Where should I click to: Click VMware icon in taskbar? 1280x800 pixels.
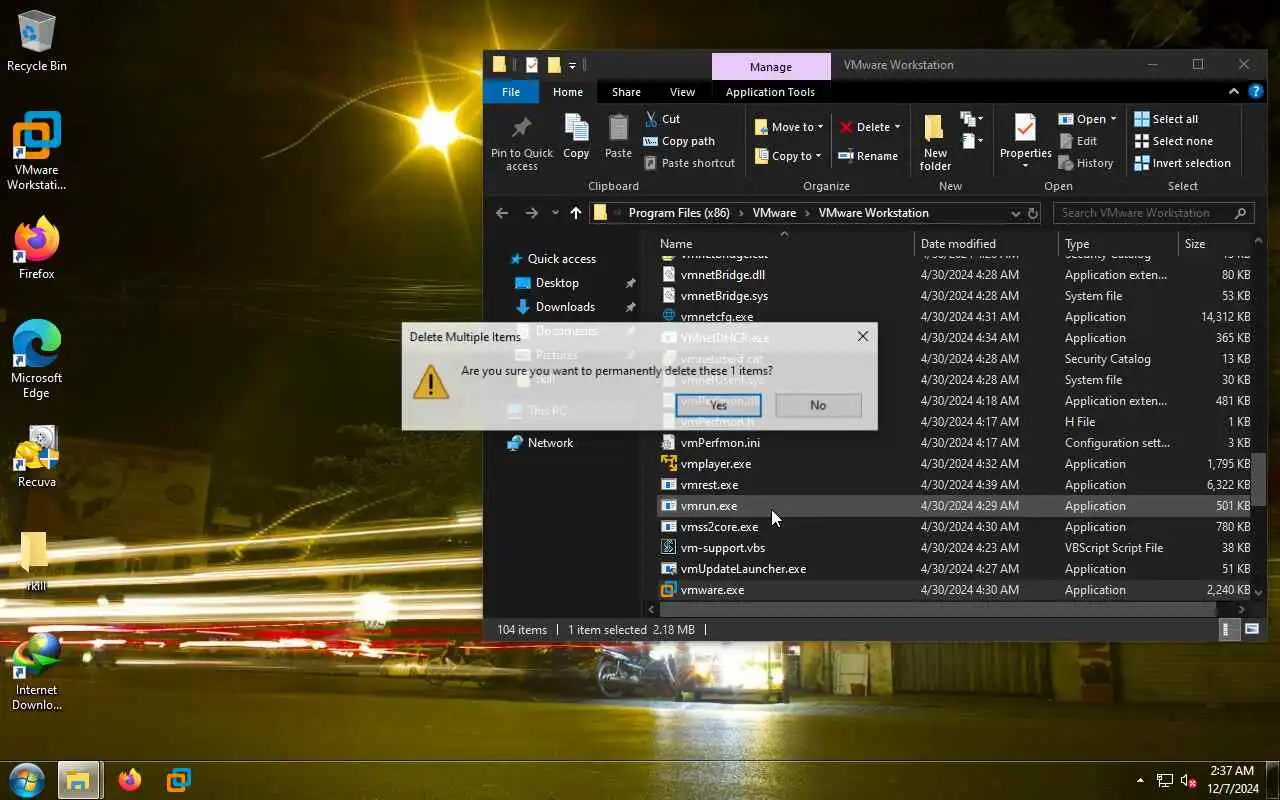pyautogui.click(x=179, y=779)
